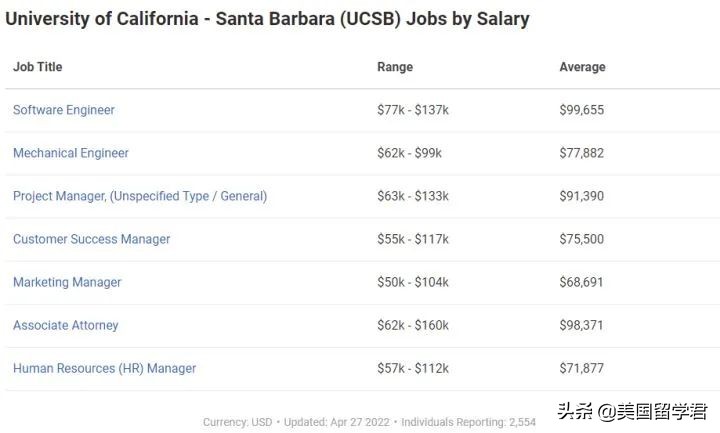Open the Marketing Manager job link
Viewport: 720px width, 433px height.
(67, 282)
